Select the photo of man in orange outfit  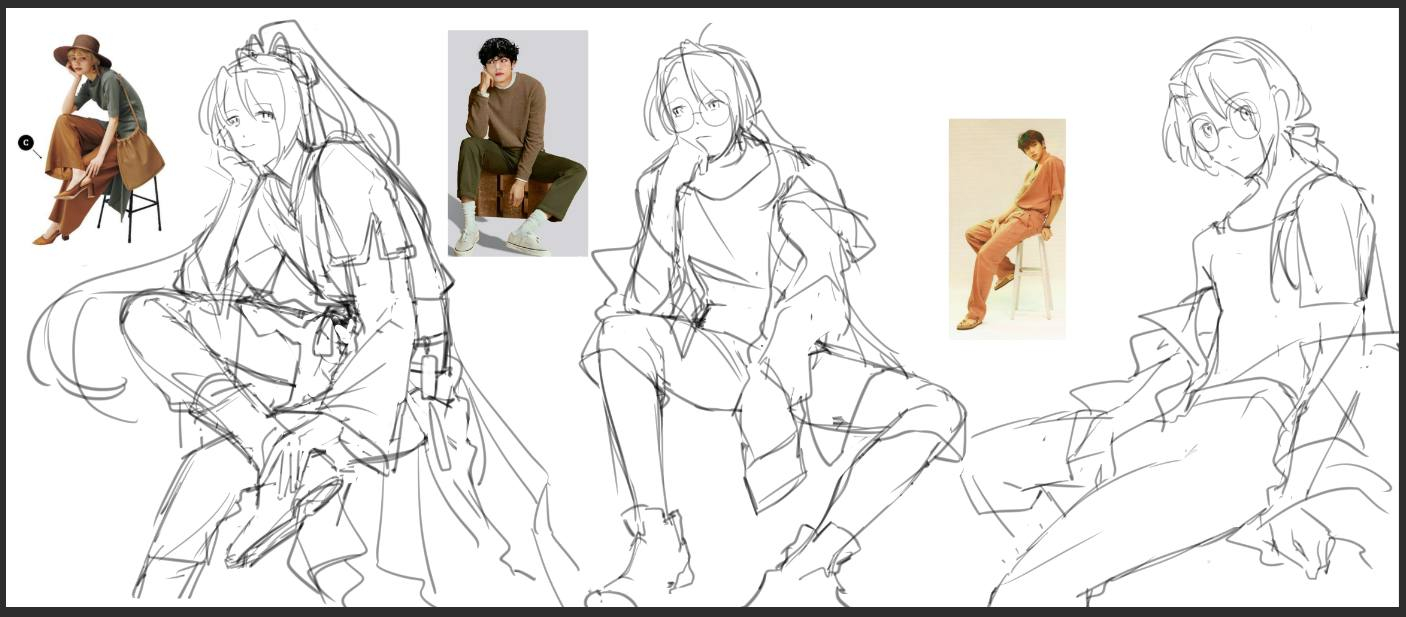[1006, 228]
